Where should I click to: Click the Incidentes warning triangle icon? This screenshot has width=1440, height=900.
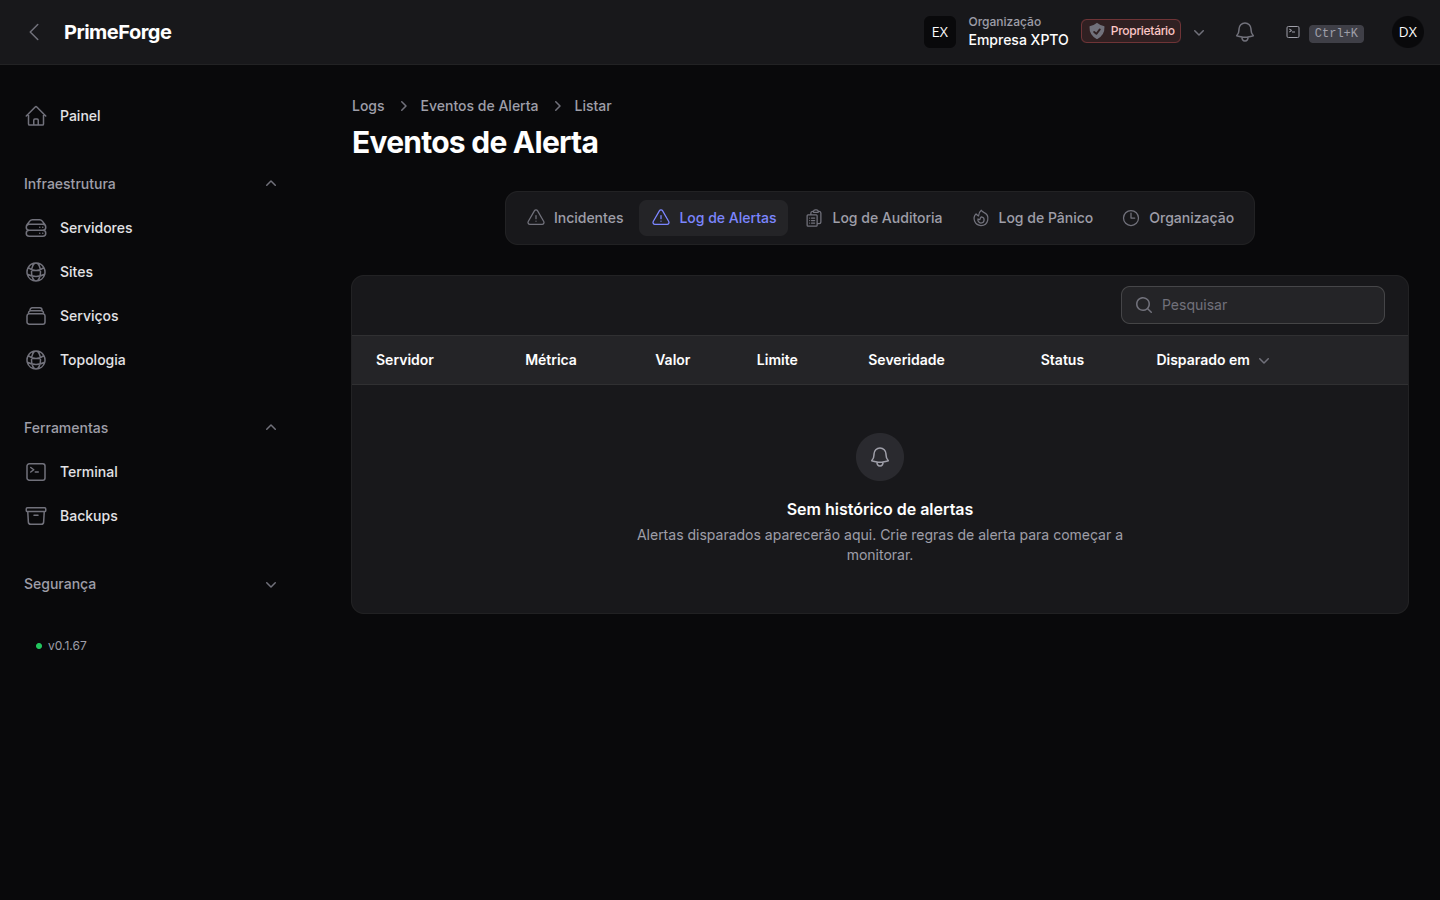(x=536, y=218)
